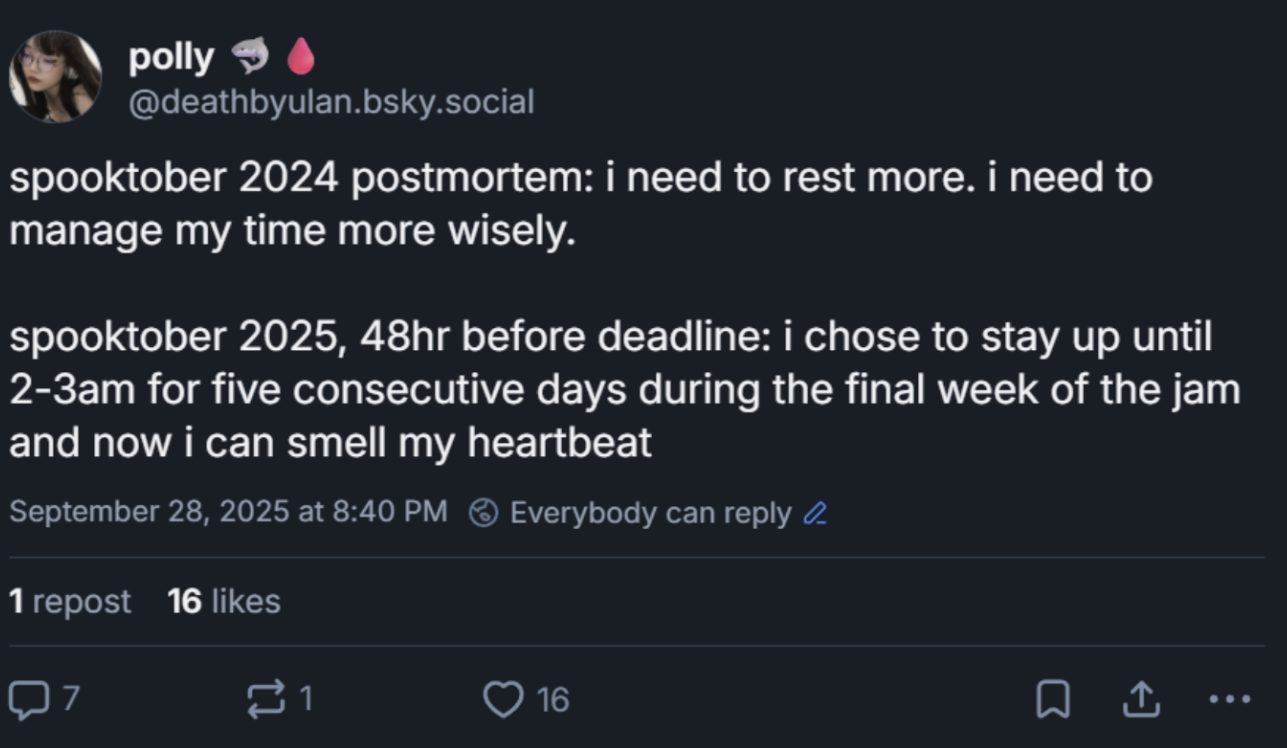Screen dimensions: 1287x748
Task: Open the repost arrows menu
Action: (x=266, y=699)
